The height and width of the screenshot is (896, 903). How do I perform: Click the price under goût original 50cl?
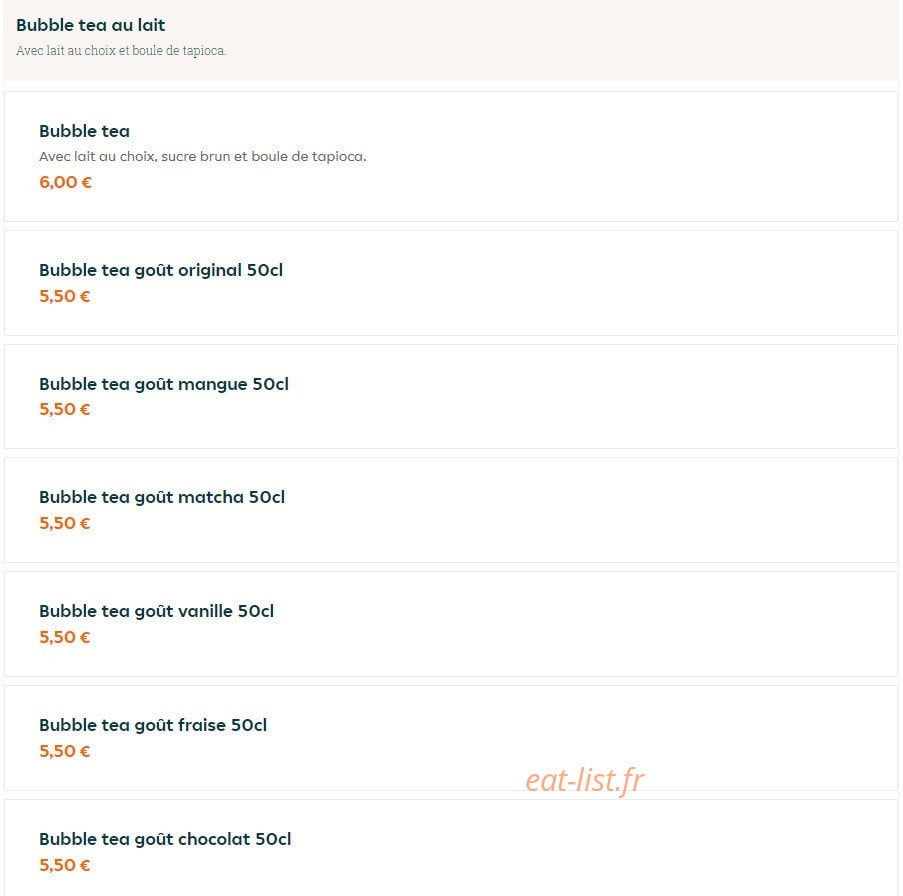(x=64, y=297)
